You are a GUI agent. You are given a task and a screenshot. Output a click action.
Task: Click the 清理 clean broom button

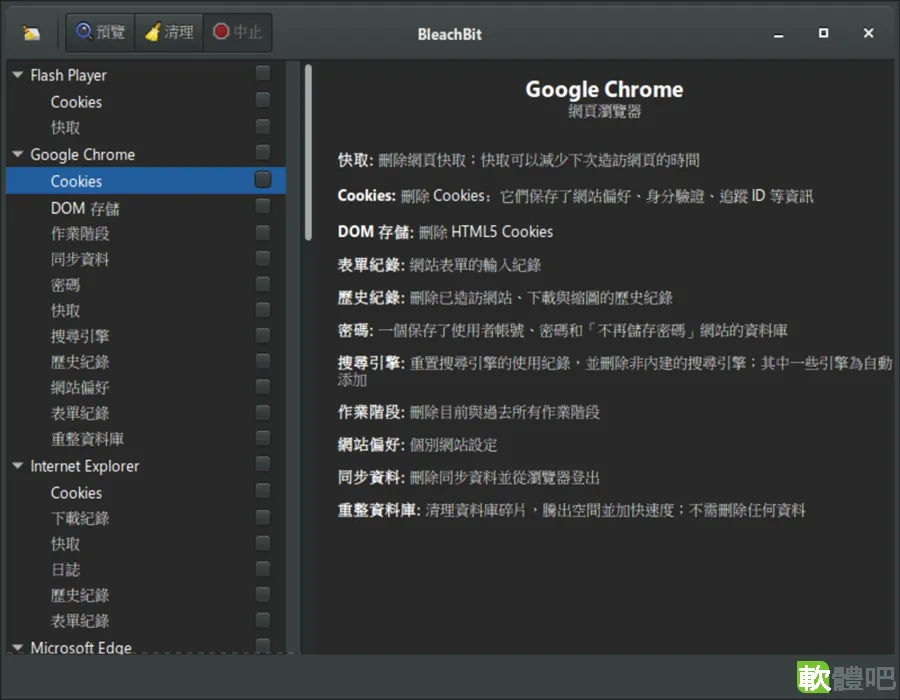coord(169,32)
